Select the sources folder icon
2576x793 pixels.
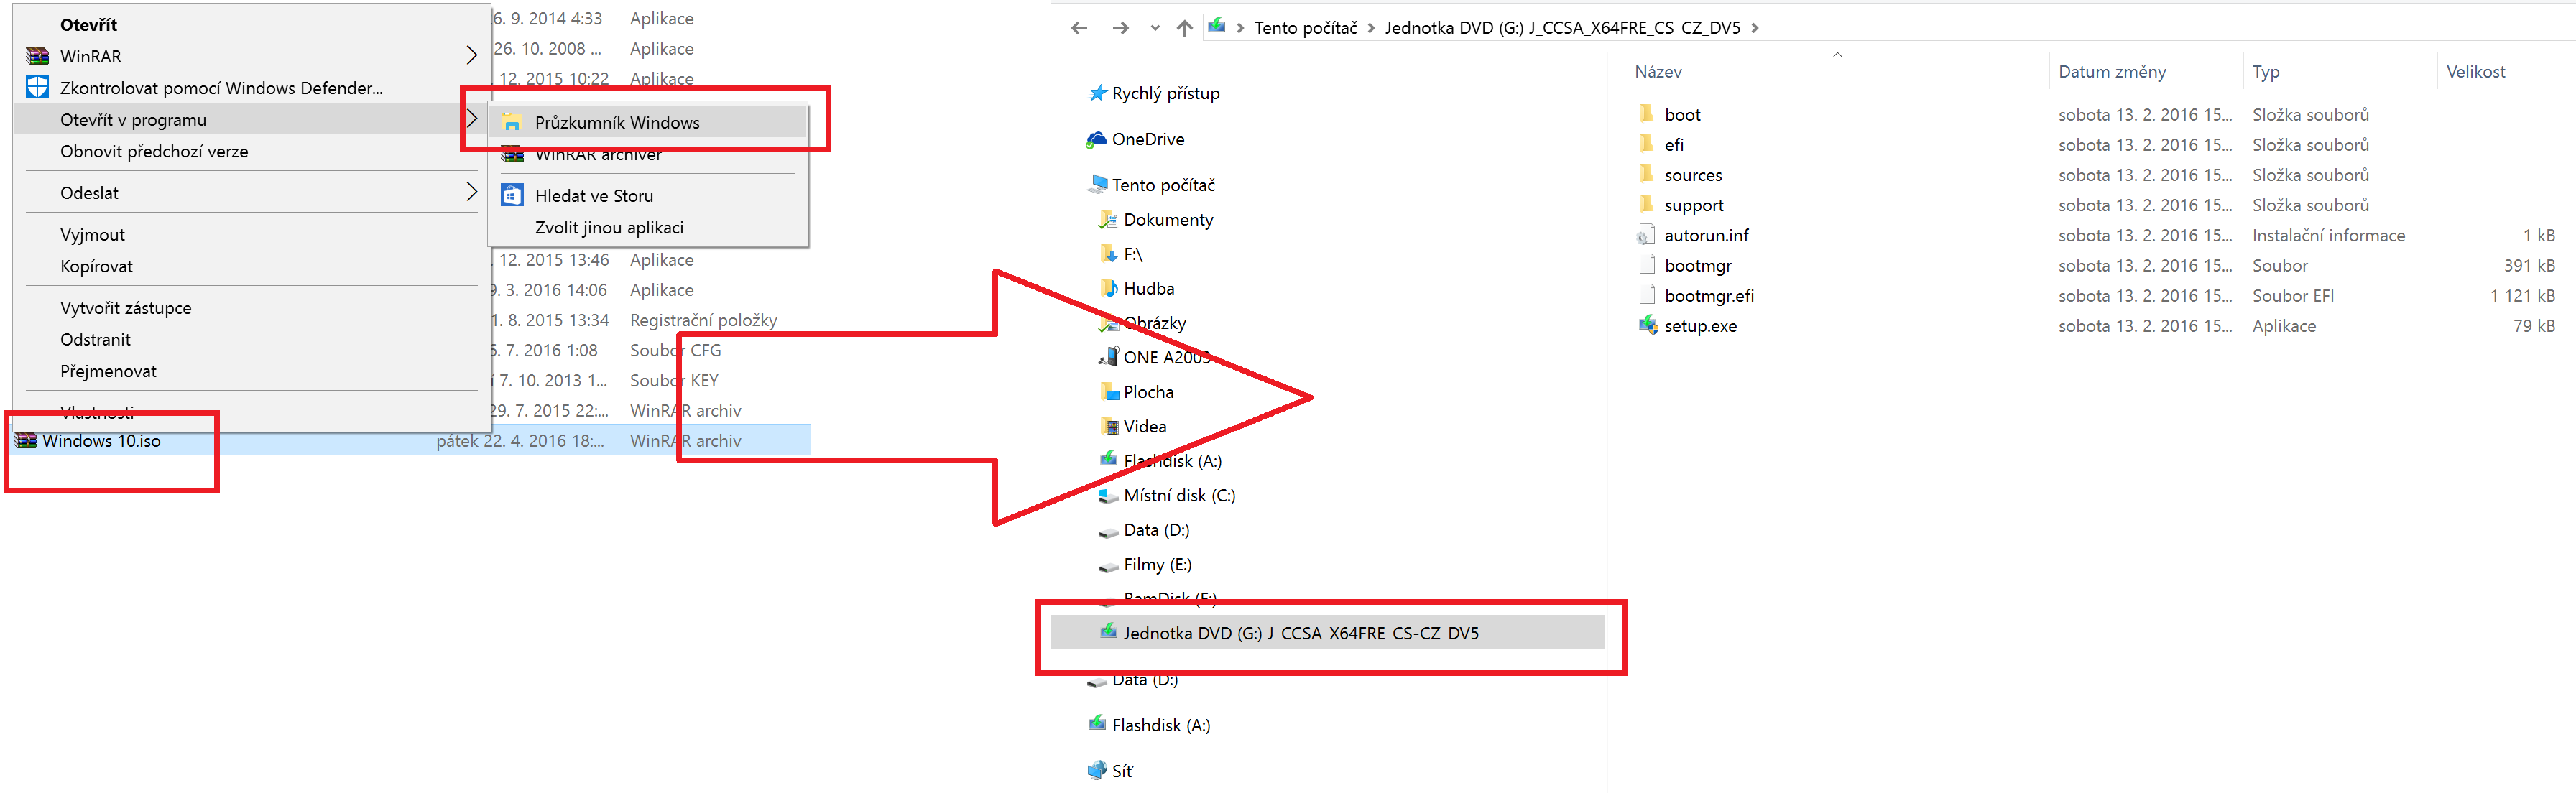(x=1646, y=174)
